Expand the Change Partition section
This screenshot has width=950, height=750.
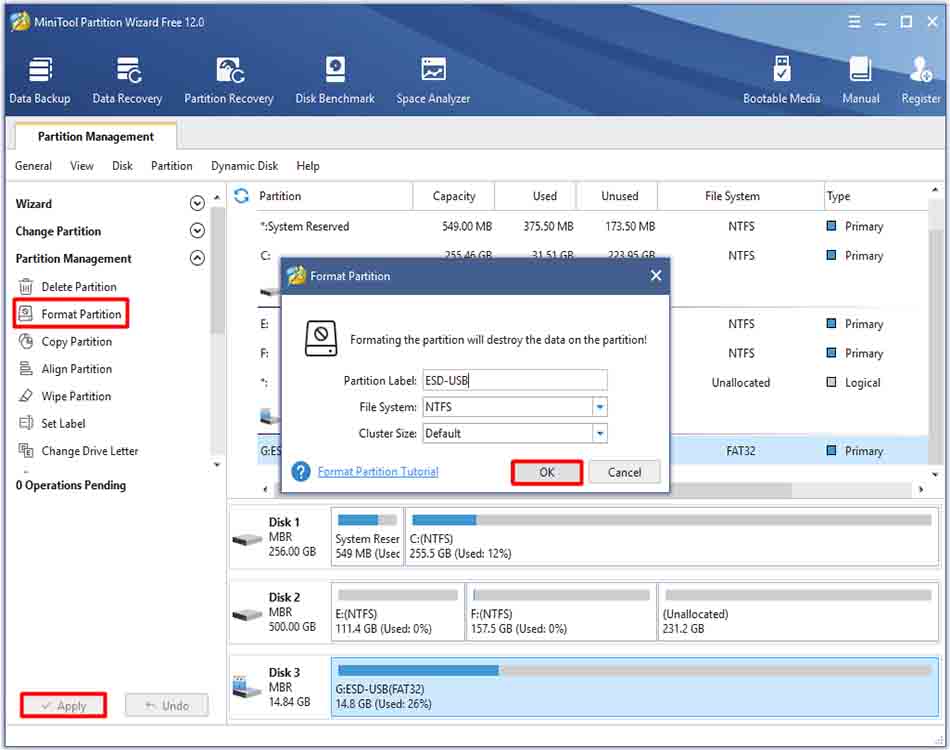tap(197, 230)
